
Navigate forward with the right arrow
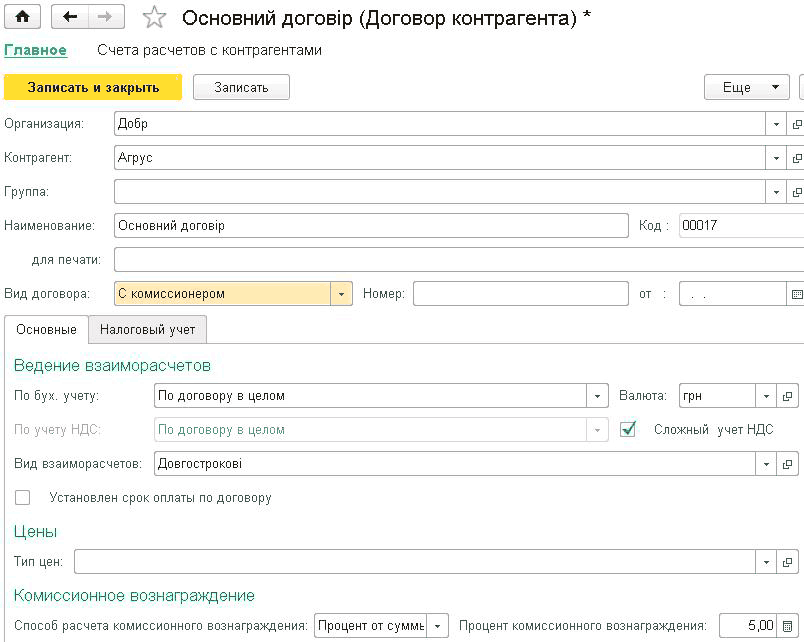click(106, 16)
